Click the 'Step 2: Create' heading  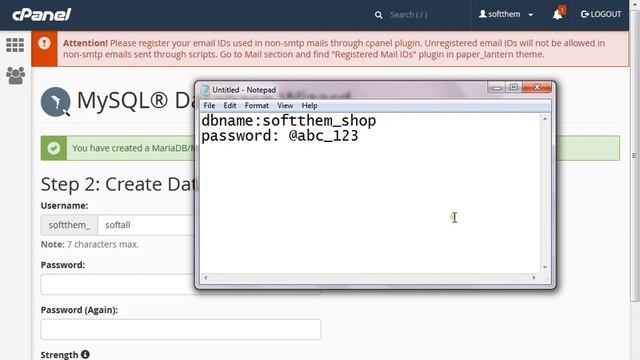click(x=118, y=184)
